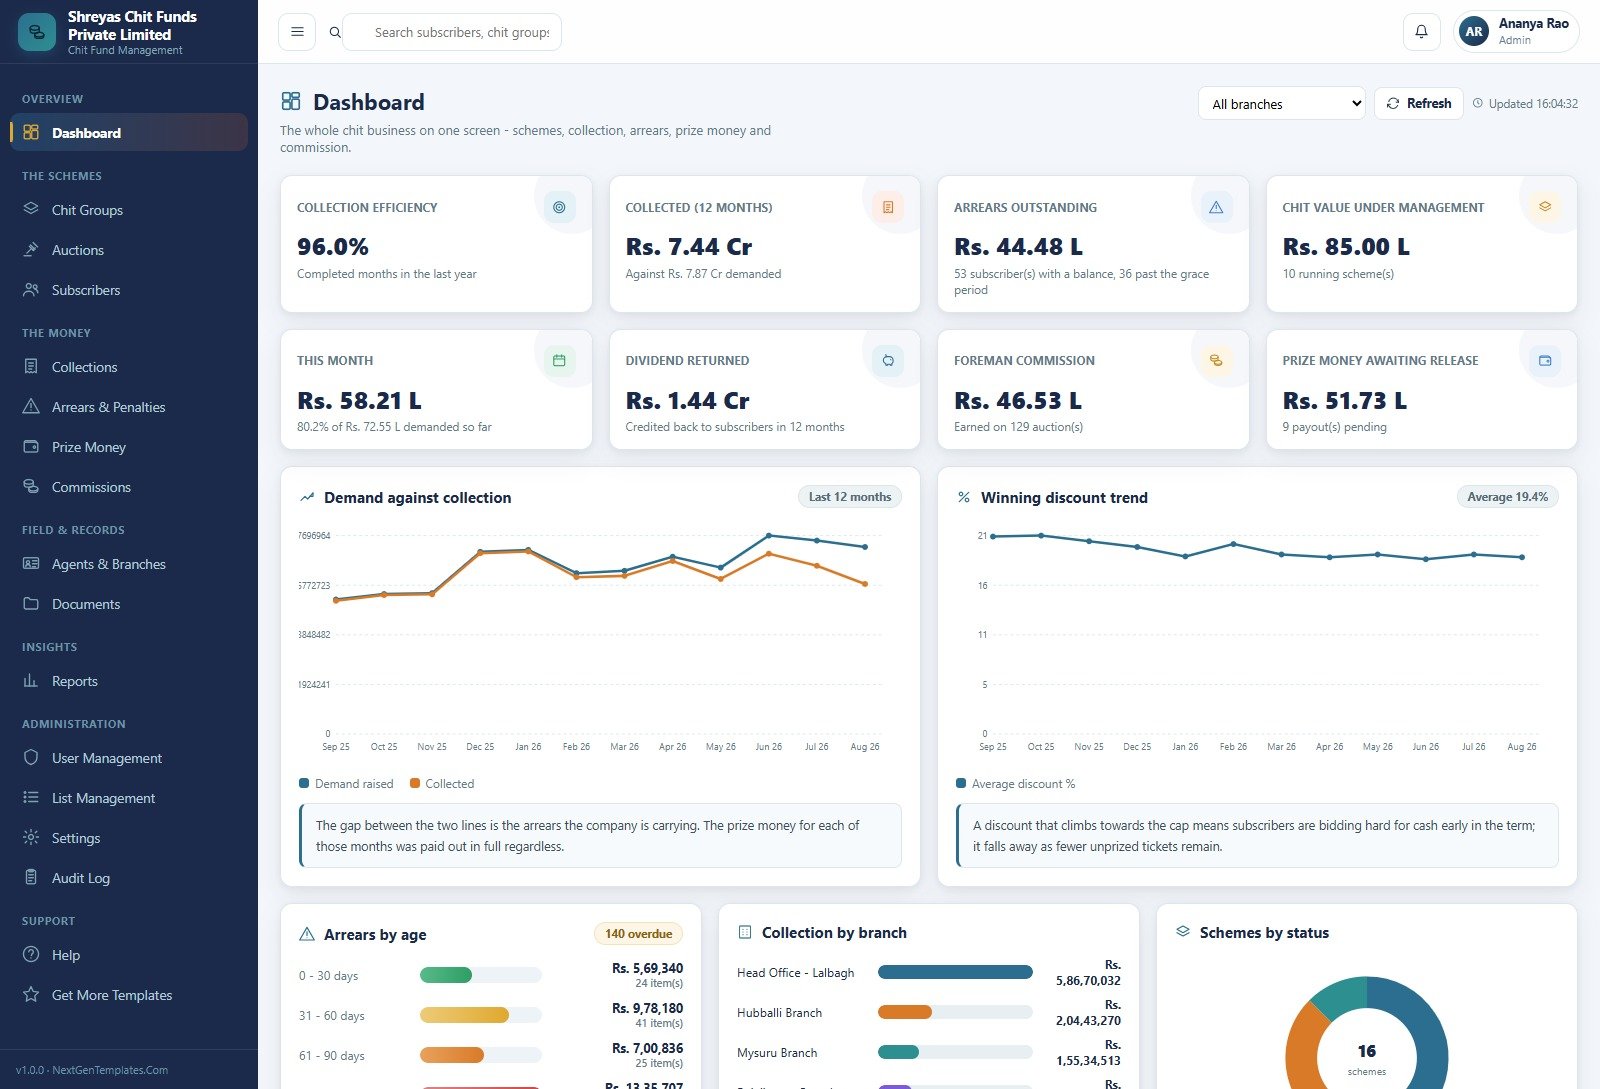Open the Commissions section
The image size is (1600, 1089).
click(x=129, y=487)
